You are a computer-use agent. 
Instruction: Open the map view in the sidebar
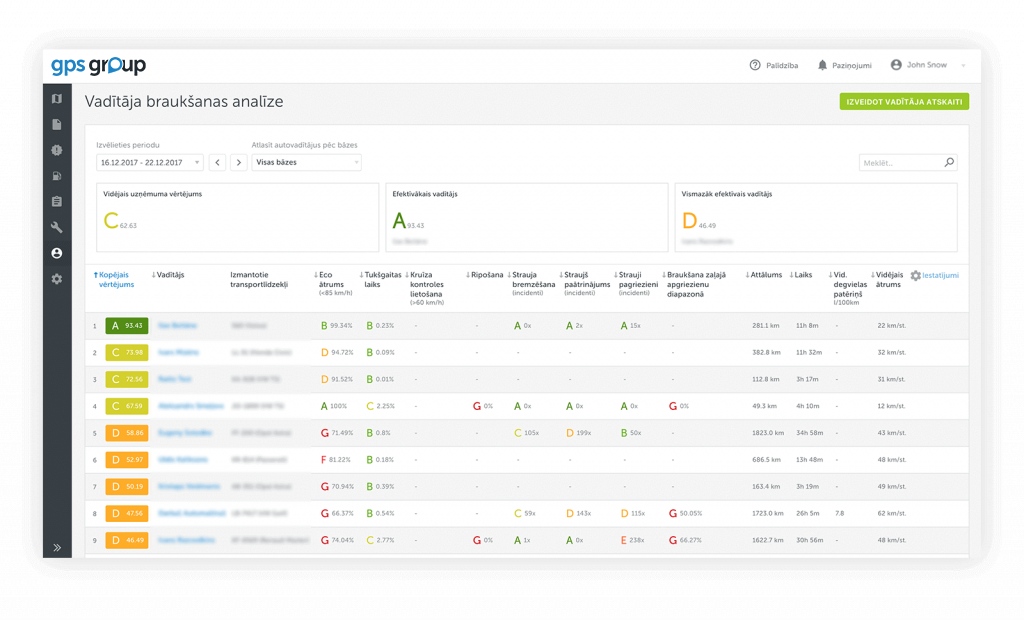[x=57, y=99]
